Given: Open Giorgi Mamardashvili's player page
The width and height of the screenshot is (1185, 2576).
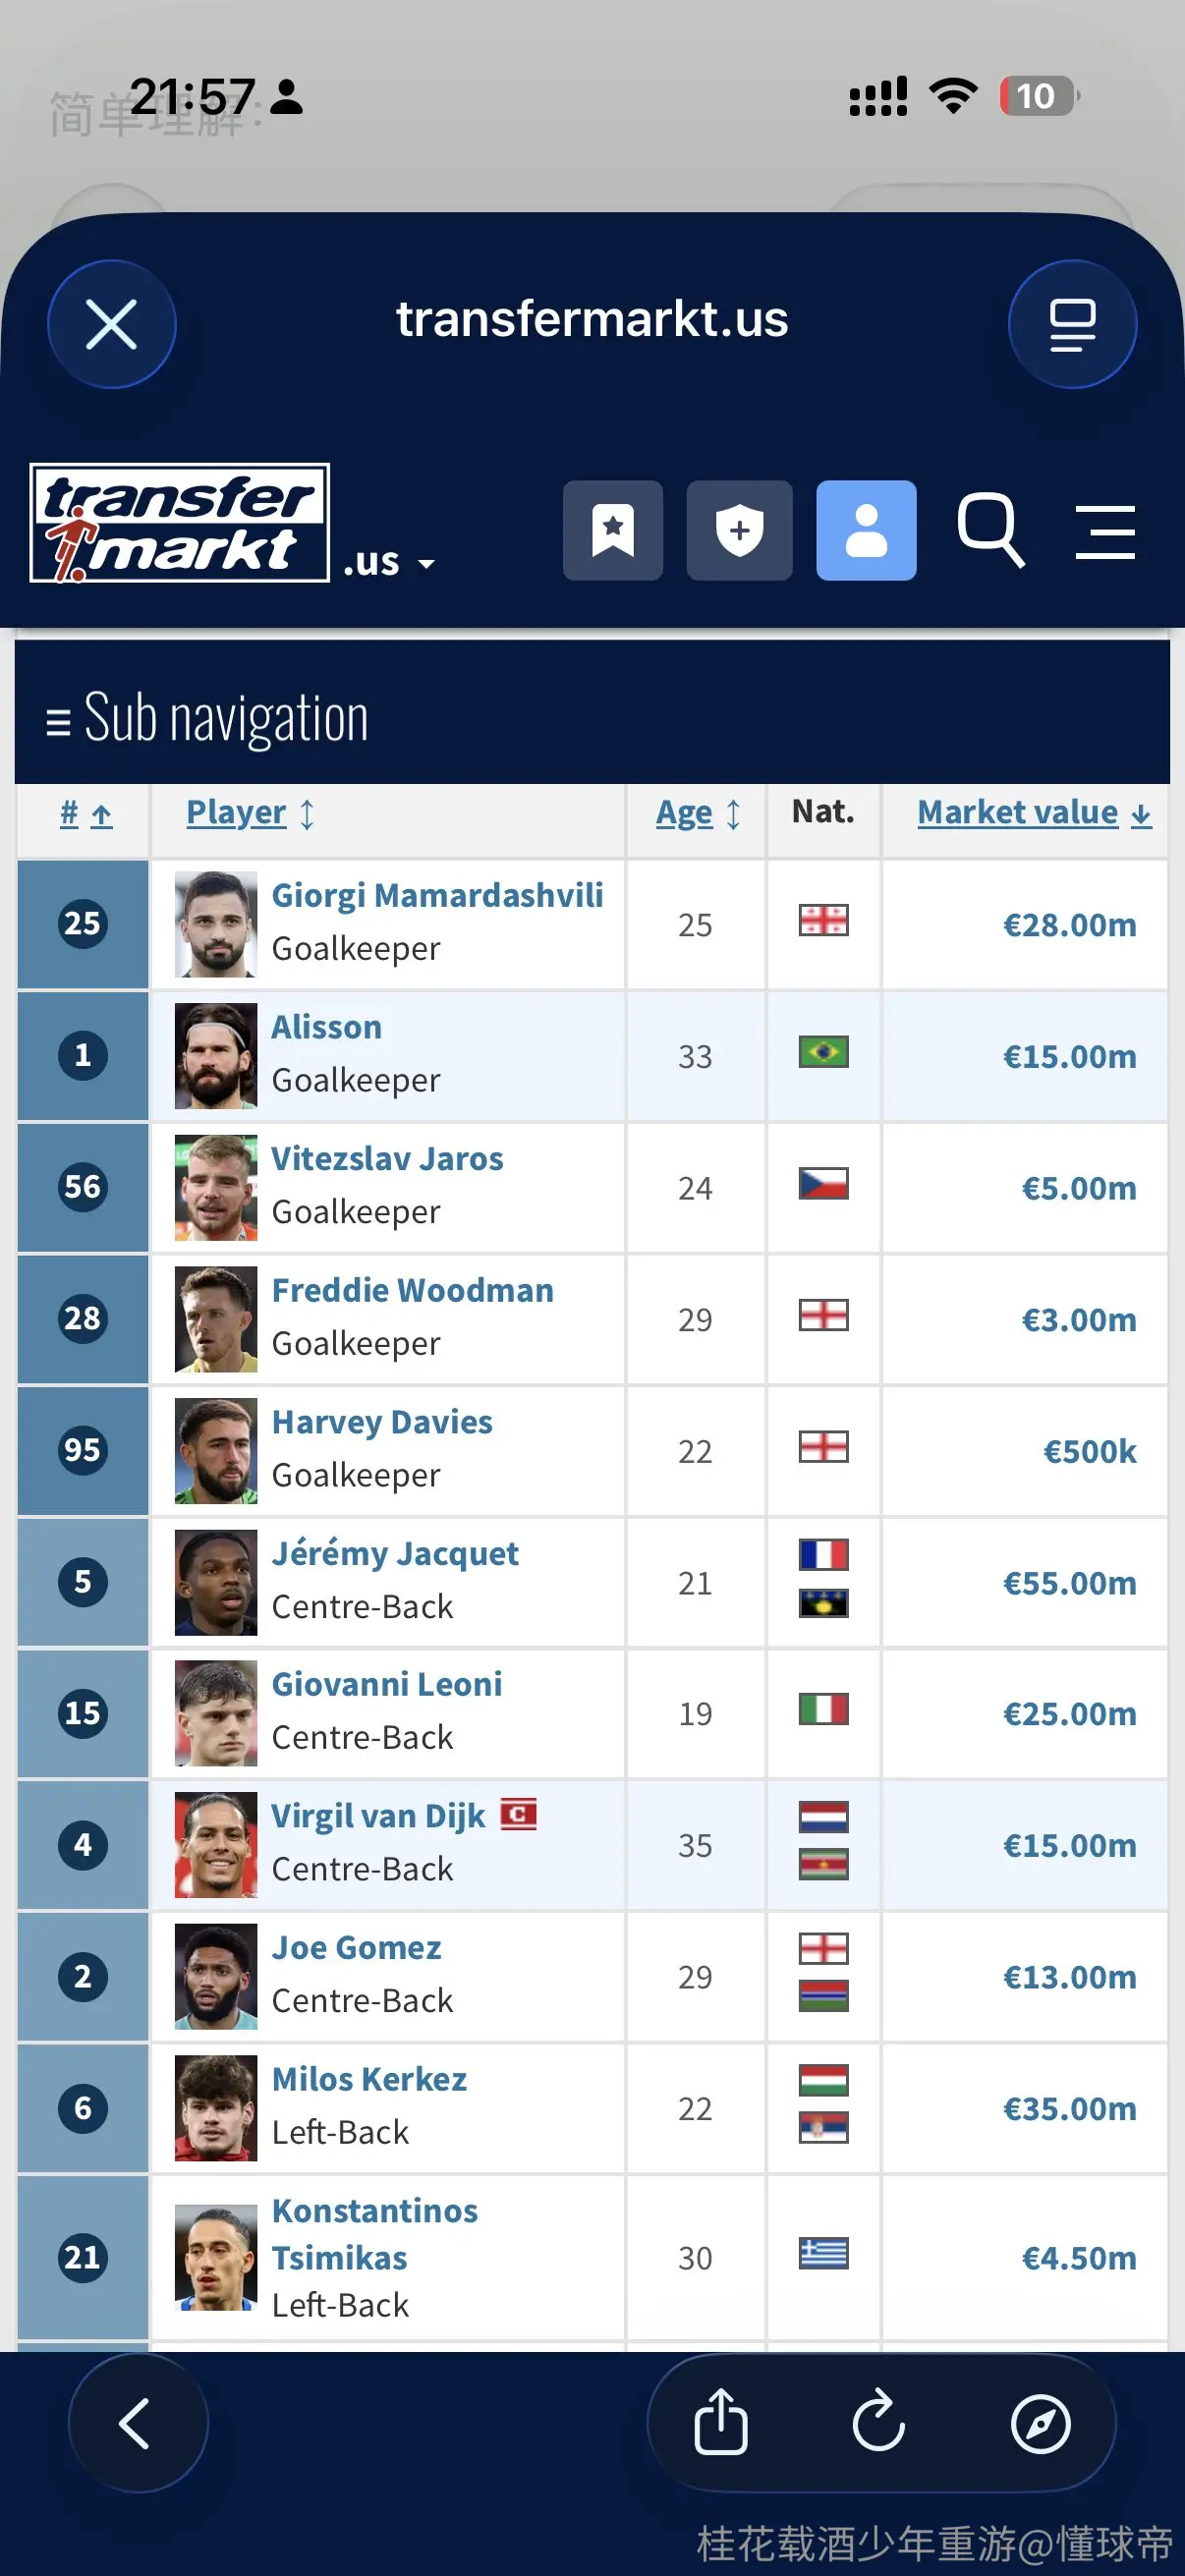Looking at the screenshot, I should click(437, 895).
